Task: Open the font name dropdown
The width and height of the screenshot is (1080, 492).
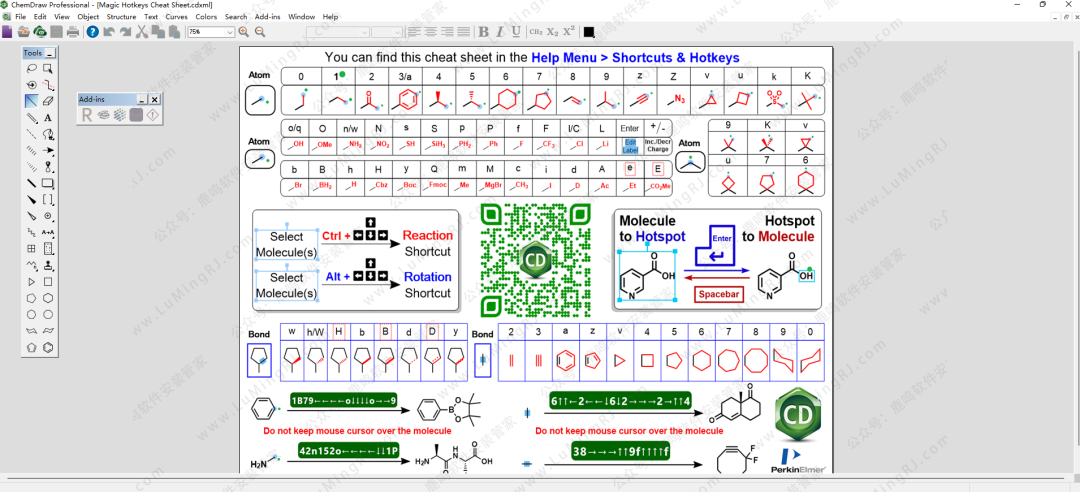Action: (364, 32)
